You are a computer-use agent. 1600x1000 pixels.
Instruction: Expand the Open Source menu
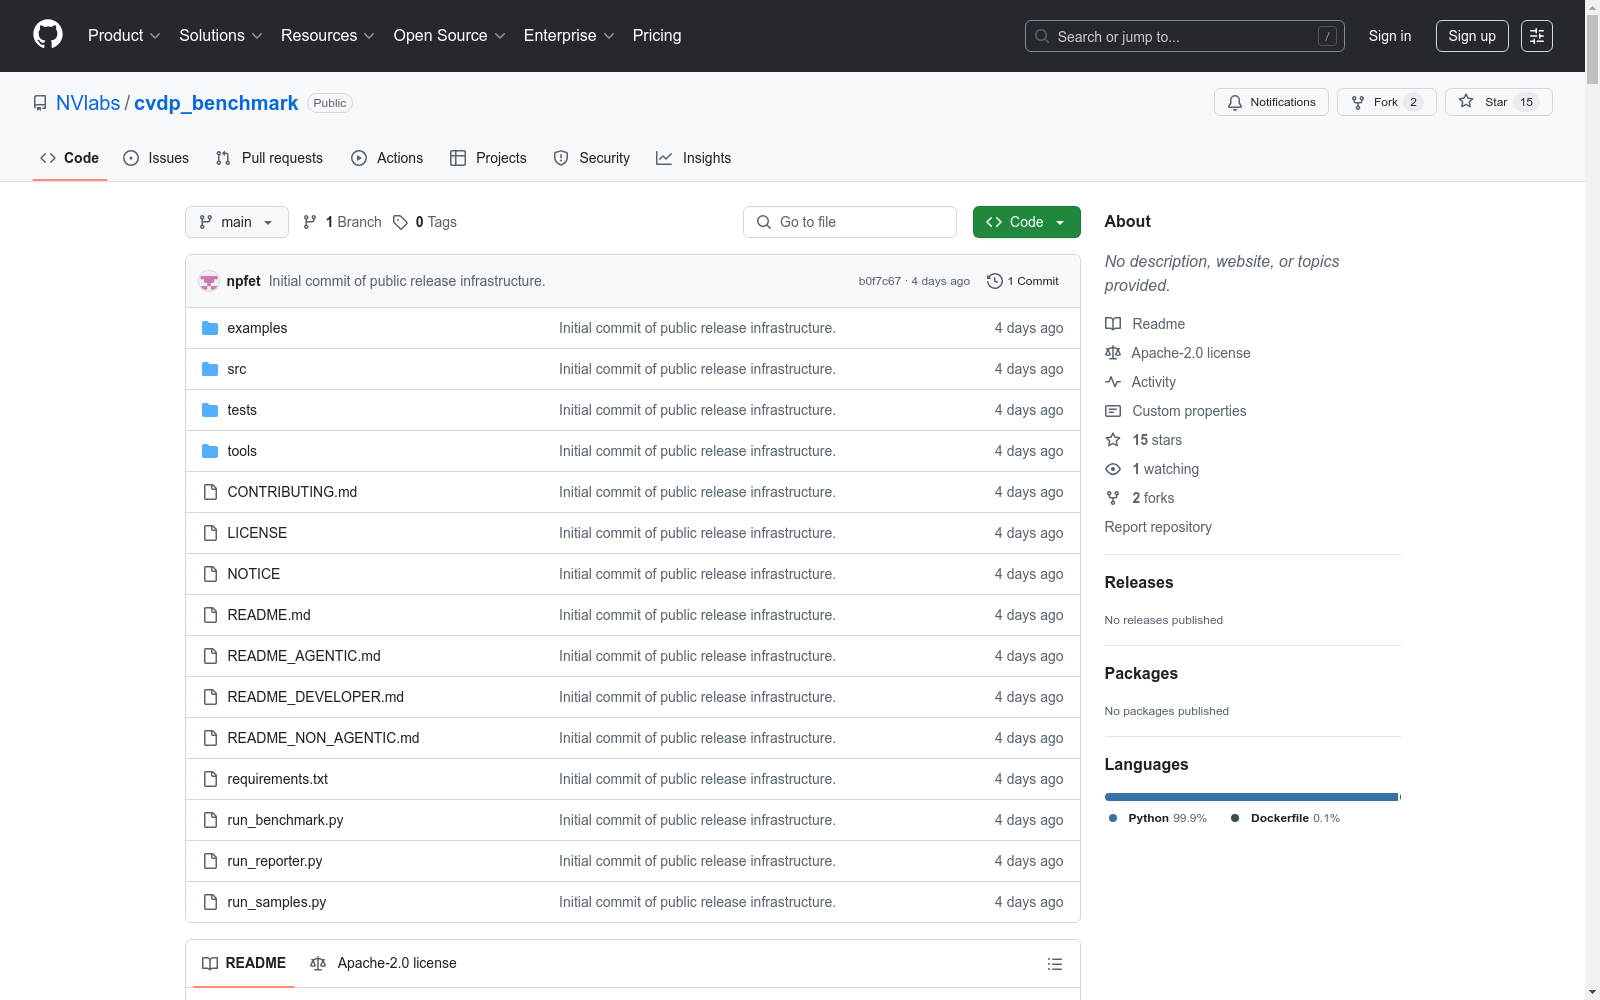(x=450, y=35)
